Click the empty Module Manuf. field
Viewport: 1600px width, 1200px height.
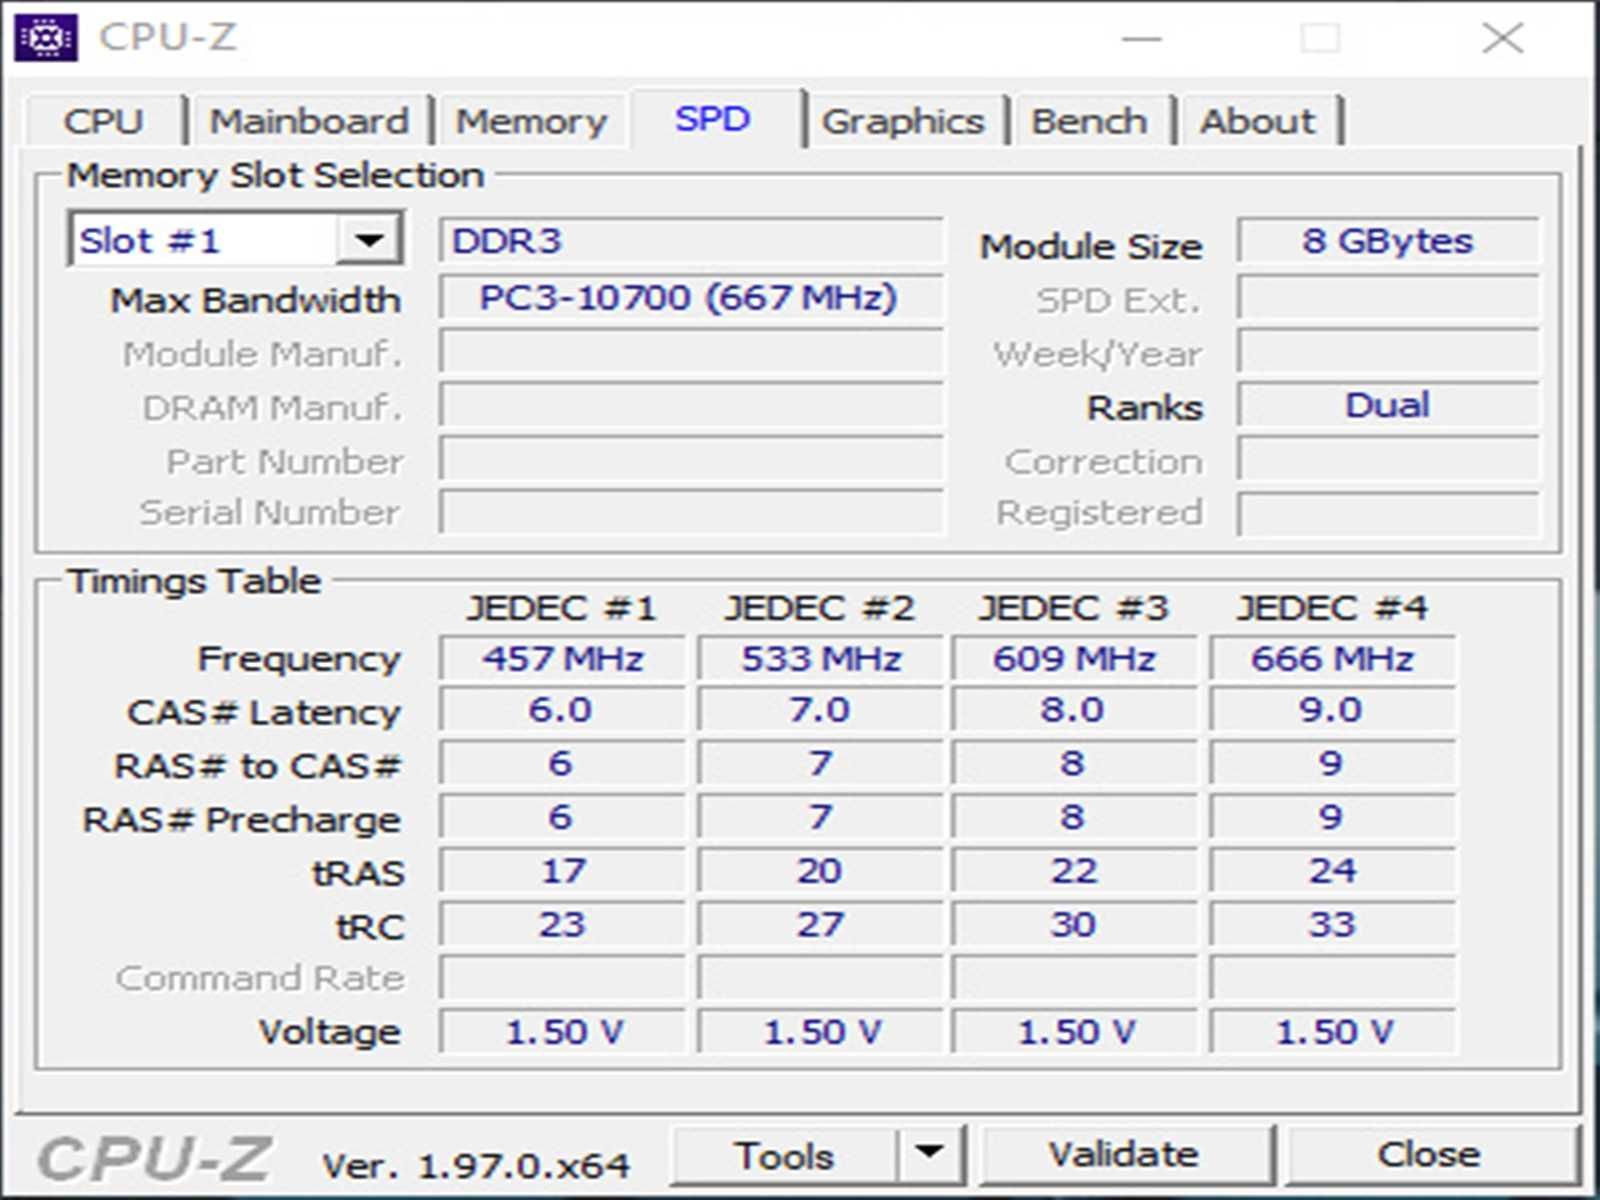(690, 351)
